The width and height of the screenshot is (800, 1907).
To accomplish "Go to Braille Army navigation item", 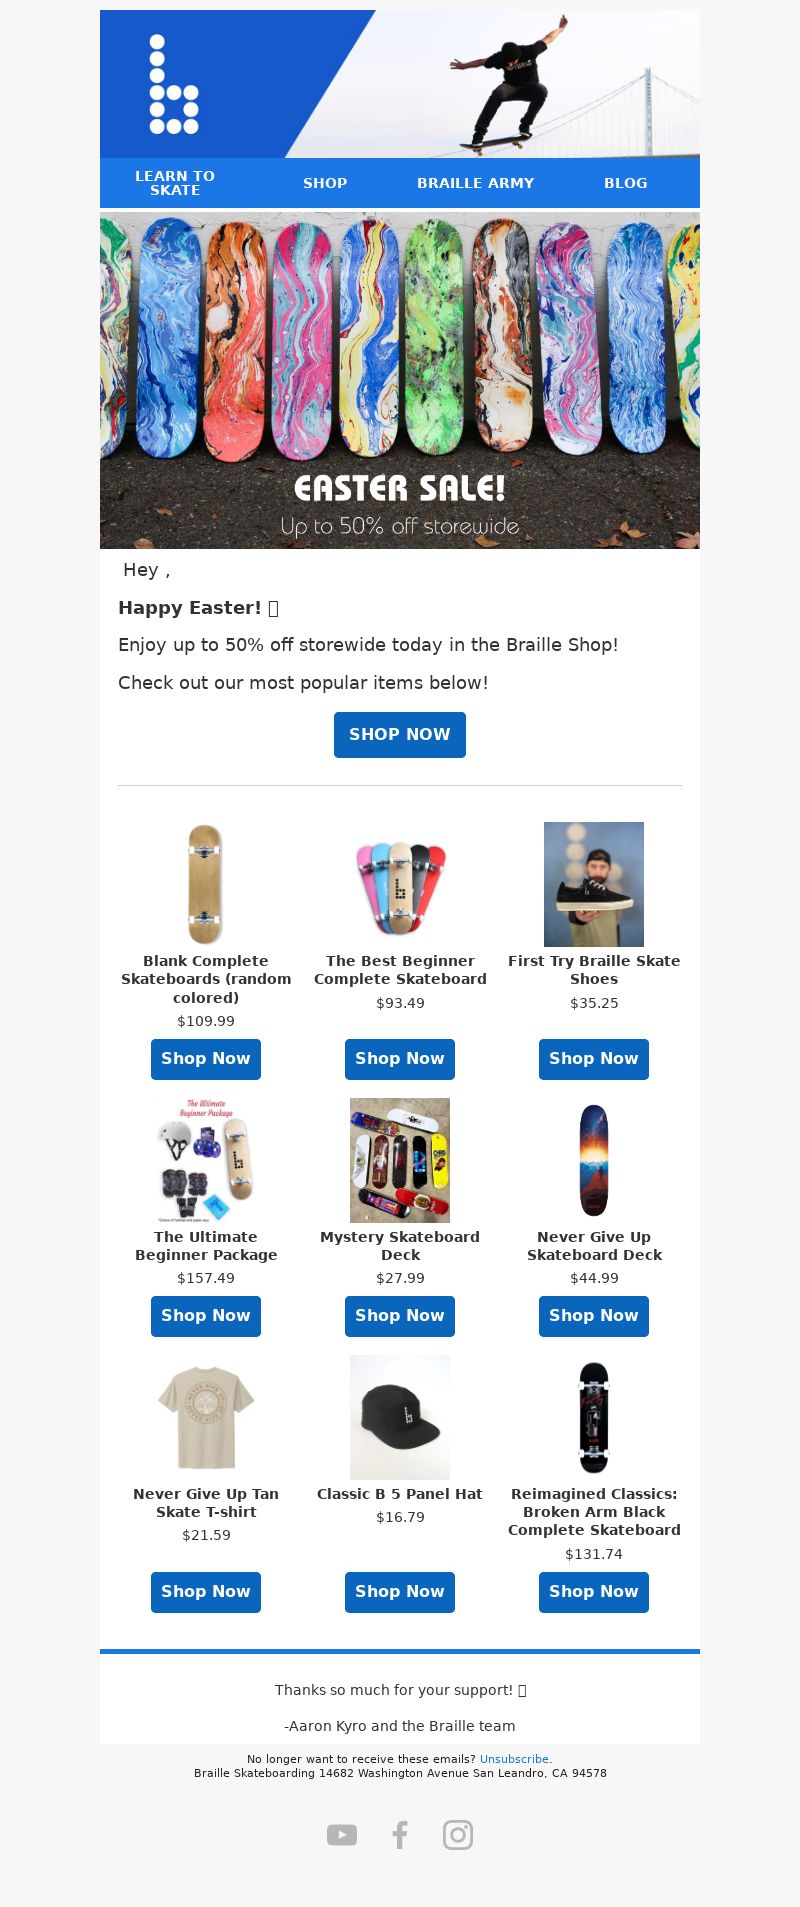I will click(475, 183).
